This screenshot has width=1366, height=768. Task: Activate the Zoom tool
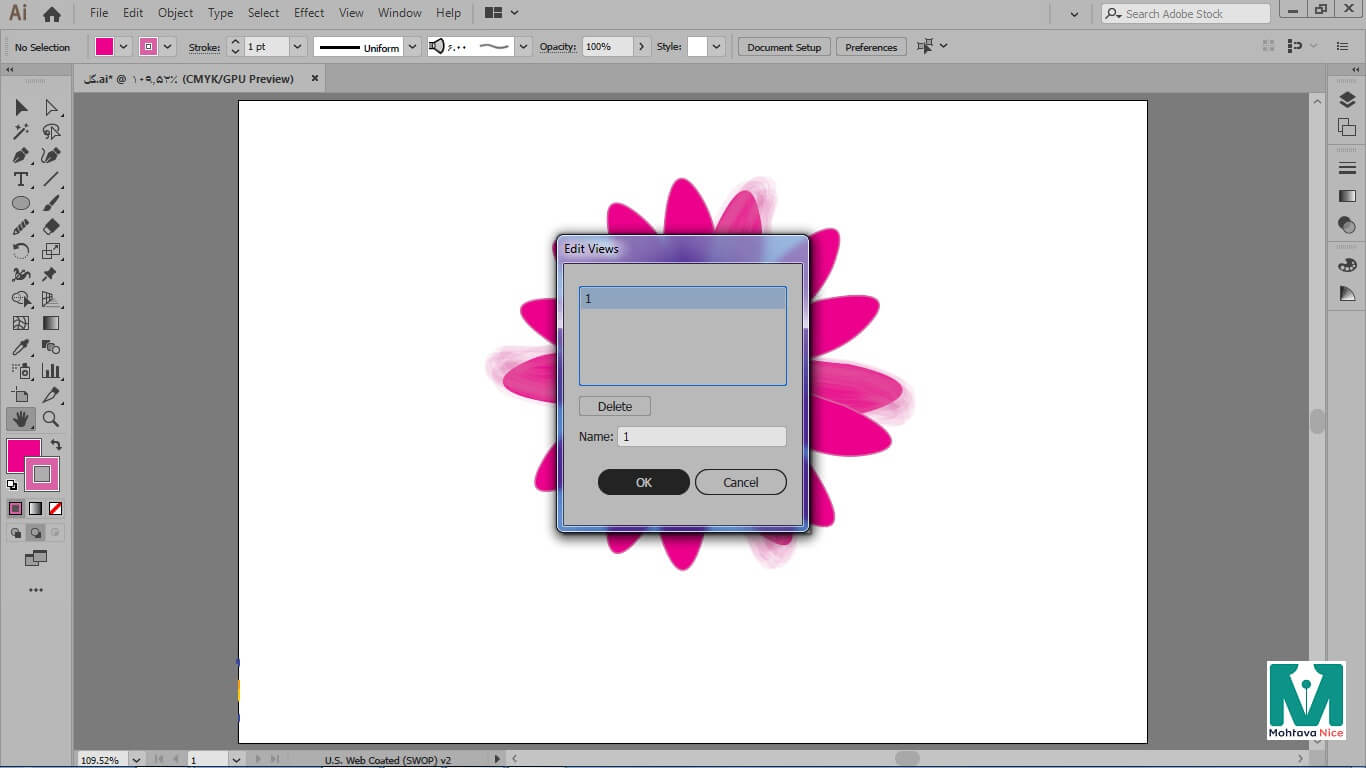pyautogui.click(x=51, y=420)
